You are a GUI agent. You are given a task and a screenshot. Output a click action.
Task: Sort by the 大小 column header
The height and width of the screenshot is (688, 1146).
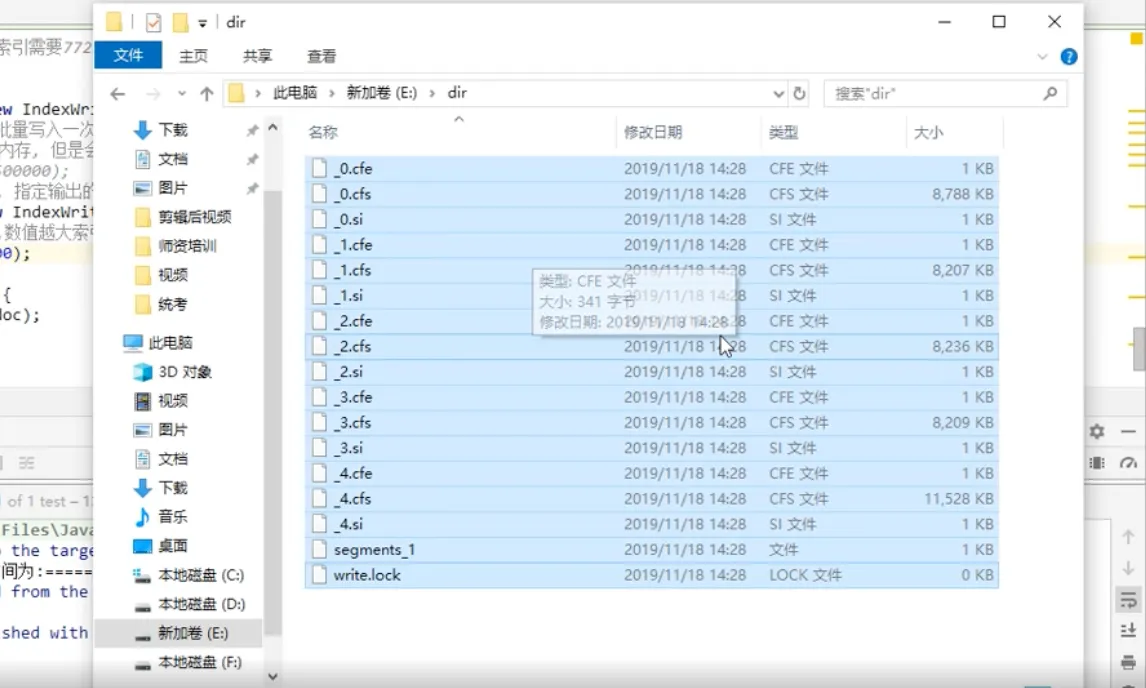pyautogui.click(x=928, y=132)
